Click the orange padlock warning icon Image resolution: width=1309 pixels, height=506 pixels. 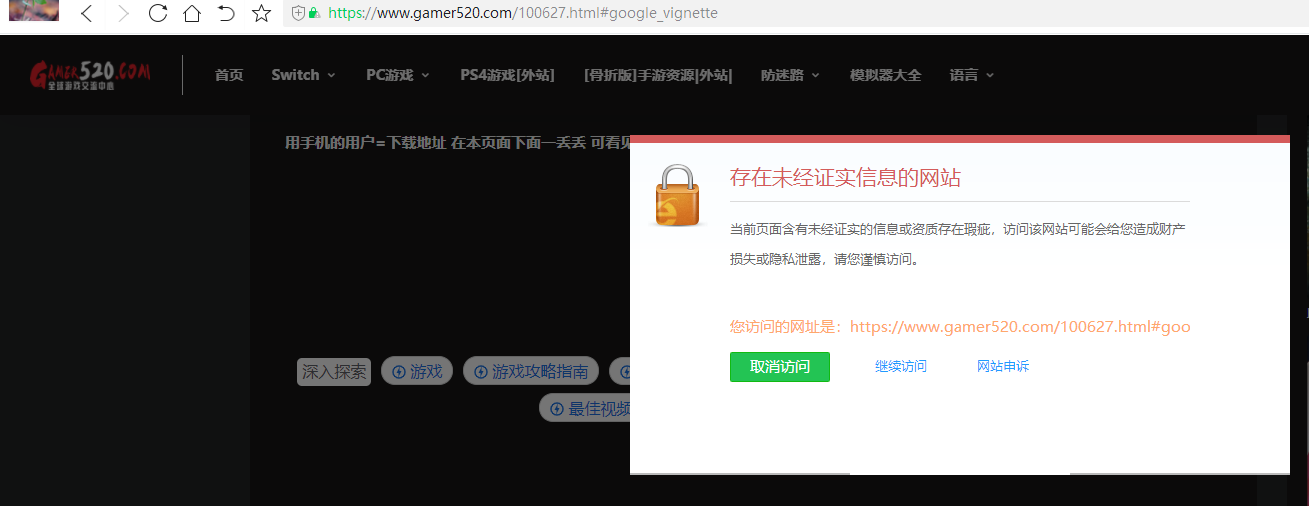[x=677, y=195]
